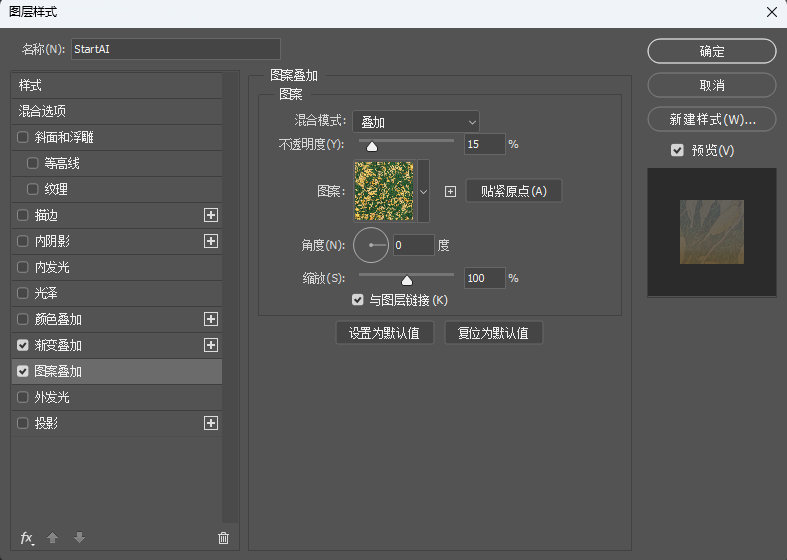
Task: Toggle 与图层链接 checkbox
Action: tap(357, 300)
